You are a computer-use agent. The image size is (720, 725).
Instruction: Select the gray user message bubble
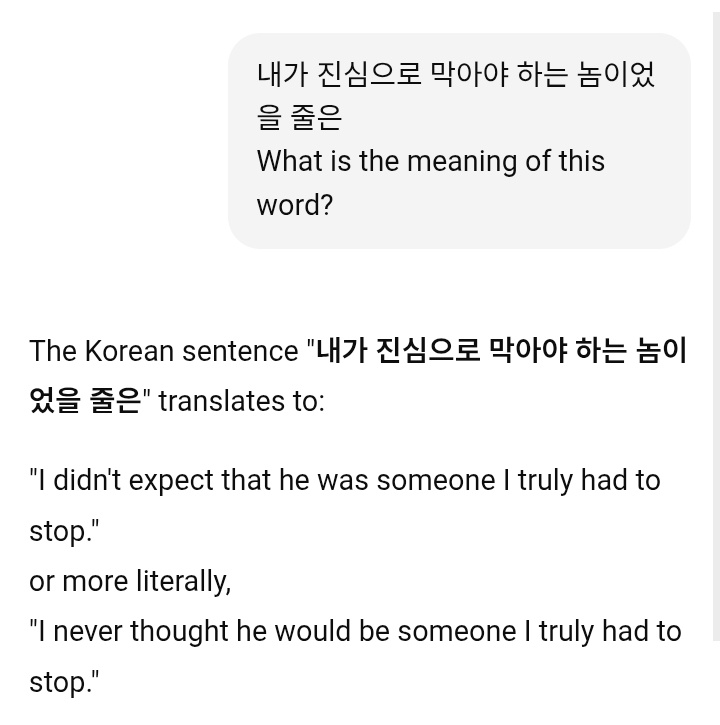pos(459,141)
